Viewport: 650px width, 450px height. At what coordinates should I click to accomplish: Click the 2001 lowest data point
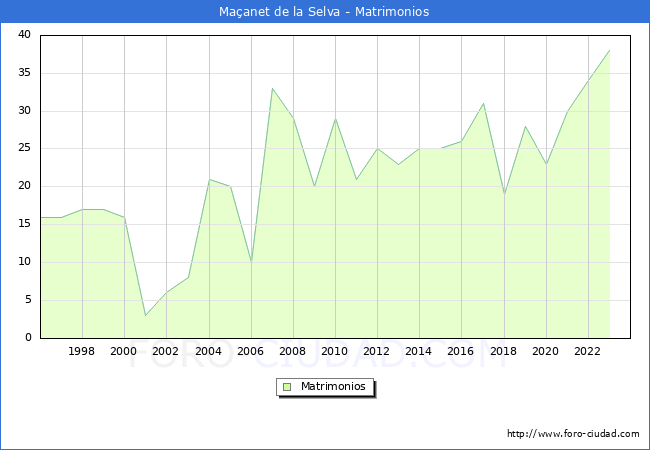pos(146,315)
